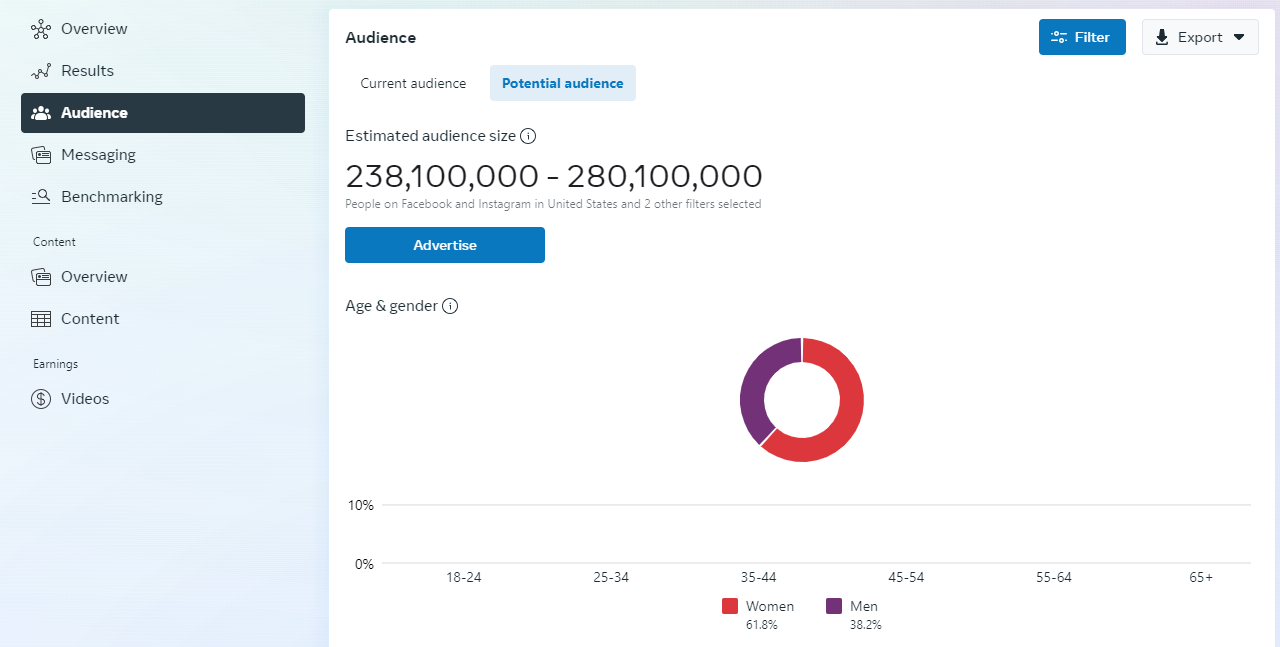1280x647 pixels.
Task: Open the Filter options button
Action: pos(1081,37)
